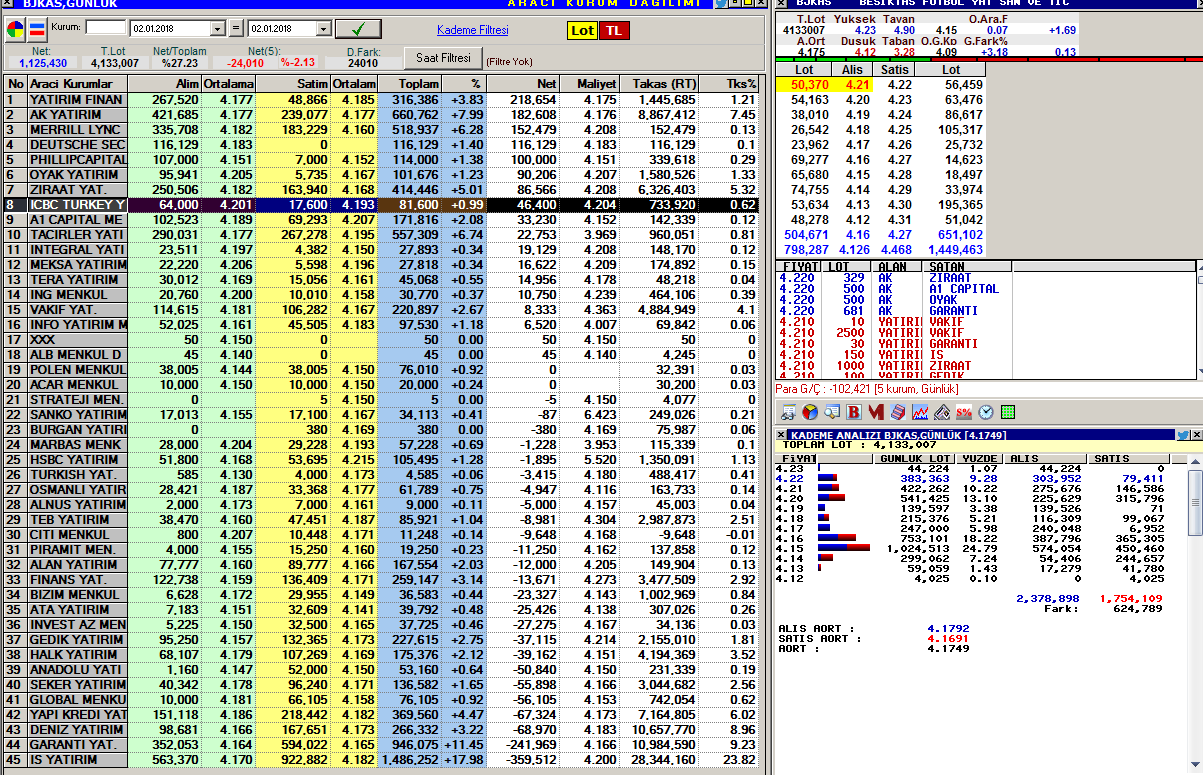Click X left of Kademe Analizi title
This screenshot has width=1203, height=775.
782,435
